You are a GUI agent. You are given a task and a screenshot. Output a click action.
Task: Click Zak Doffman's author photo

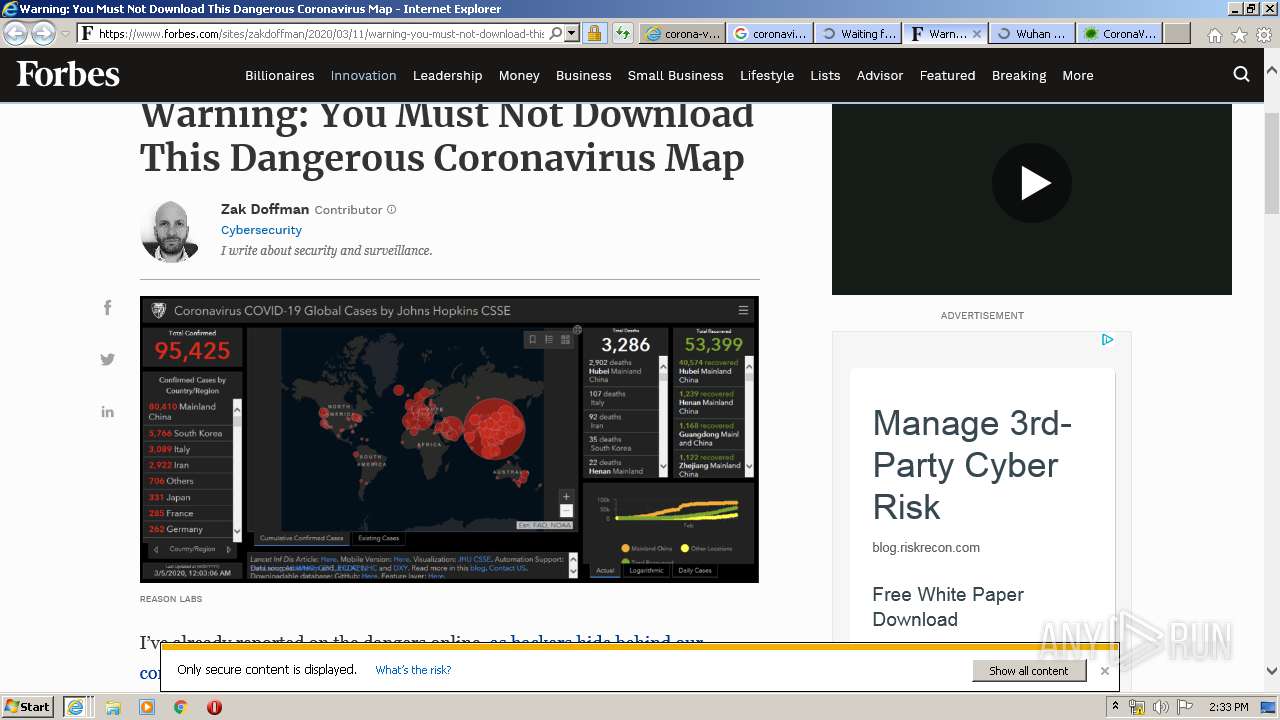coord(170,231)
